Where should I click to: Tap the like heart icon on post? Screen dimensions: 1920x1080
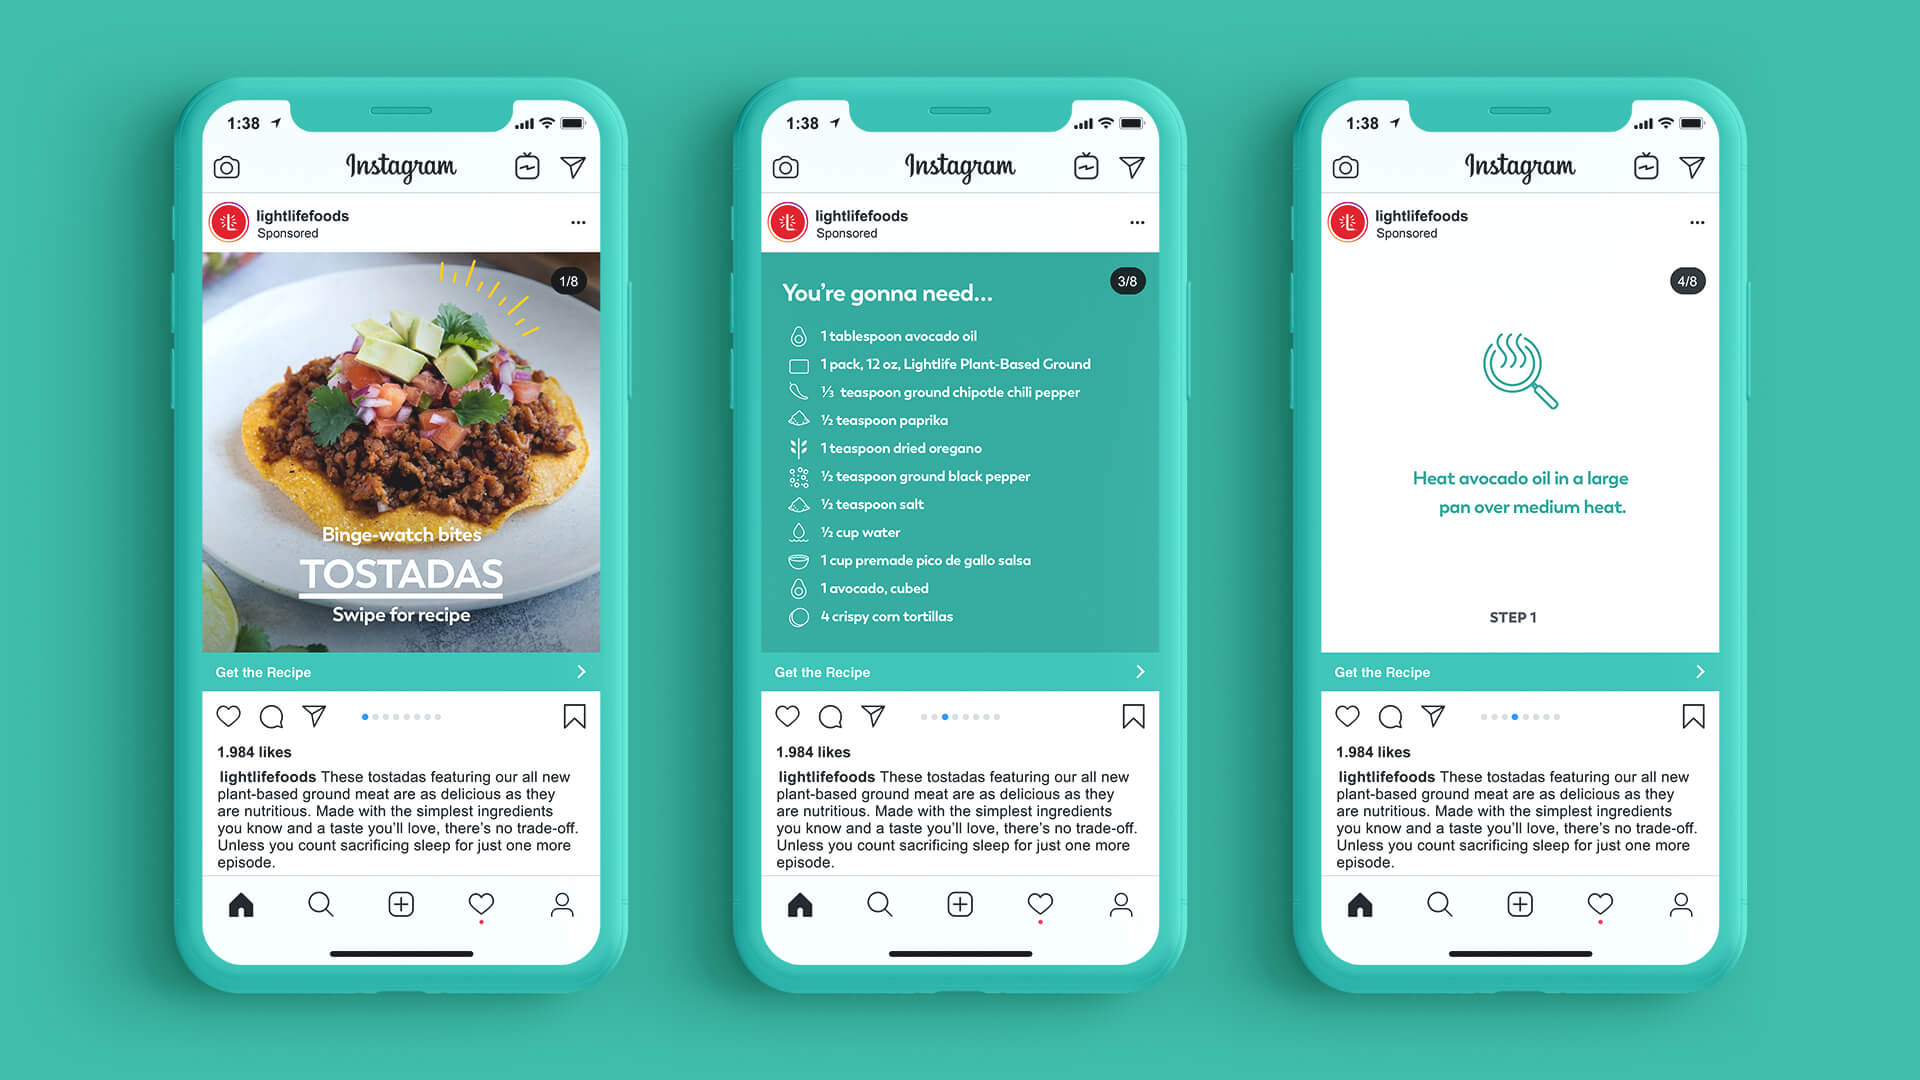pyautogui.click(x=228, y=716)
